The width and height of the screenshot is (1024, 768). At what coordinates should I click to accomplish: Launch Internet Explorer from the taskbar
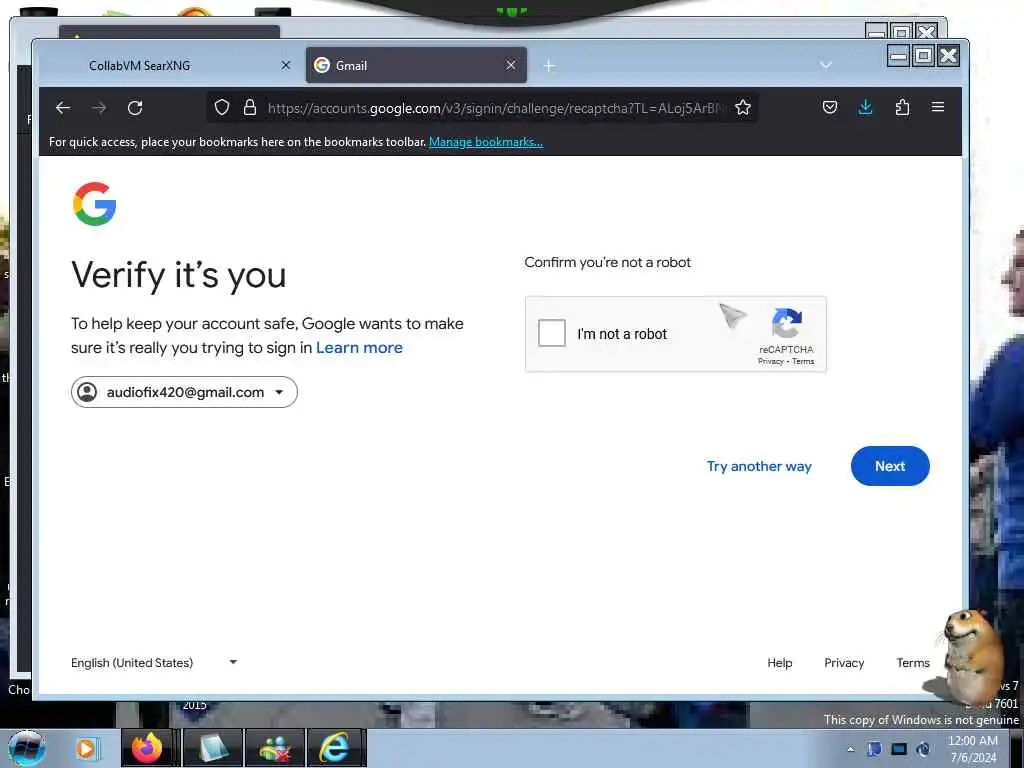click(334, 748)
